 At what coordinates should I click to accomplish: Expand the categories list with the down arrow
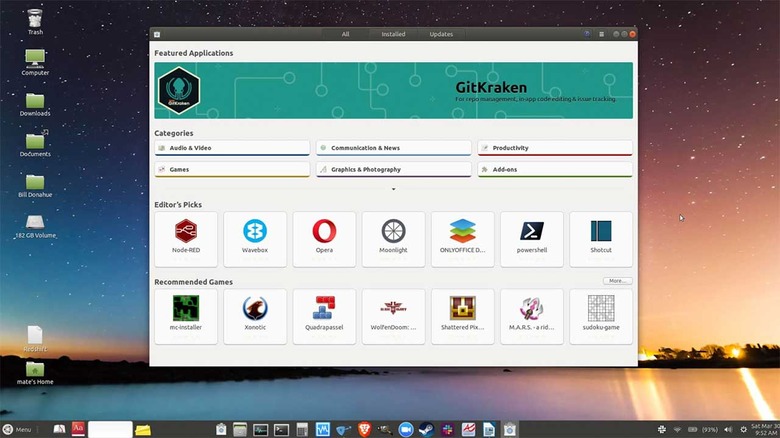click(x=393, y=189)
